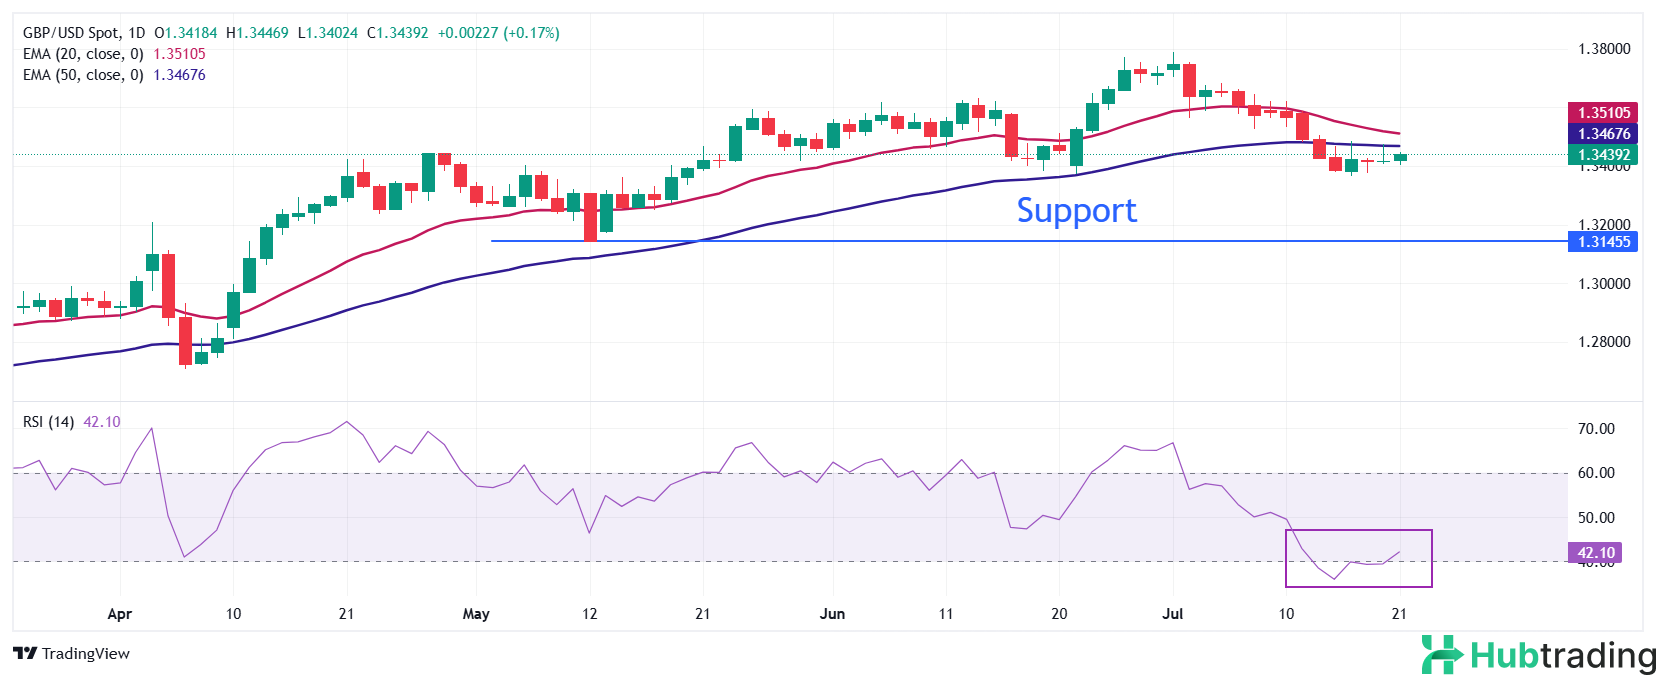
Task: Click the purple rectangle on the RSI pane
Action: (x=1358, y=532)
